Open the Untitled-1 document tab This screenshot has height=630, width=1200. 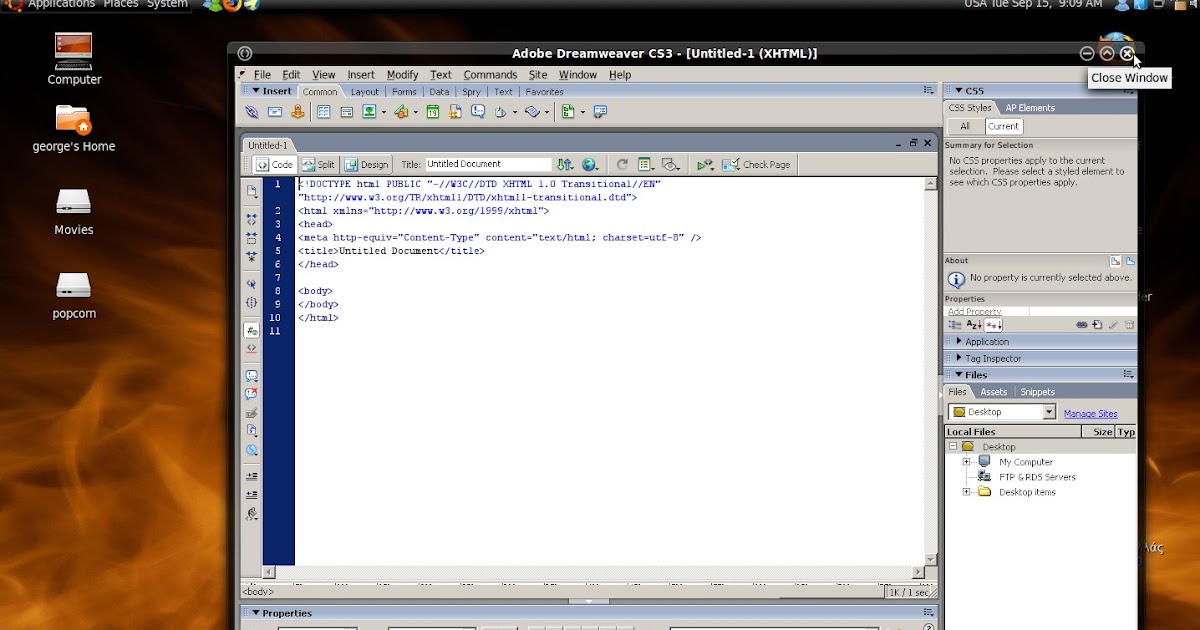[x=267, y=145]
